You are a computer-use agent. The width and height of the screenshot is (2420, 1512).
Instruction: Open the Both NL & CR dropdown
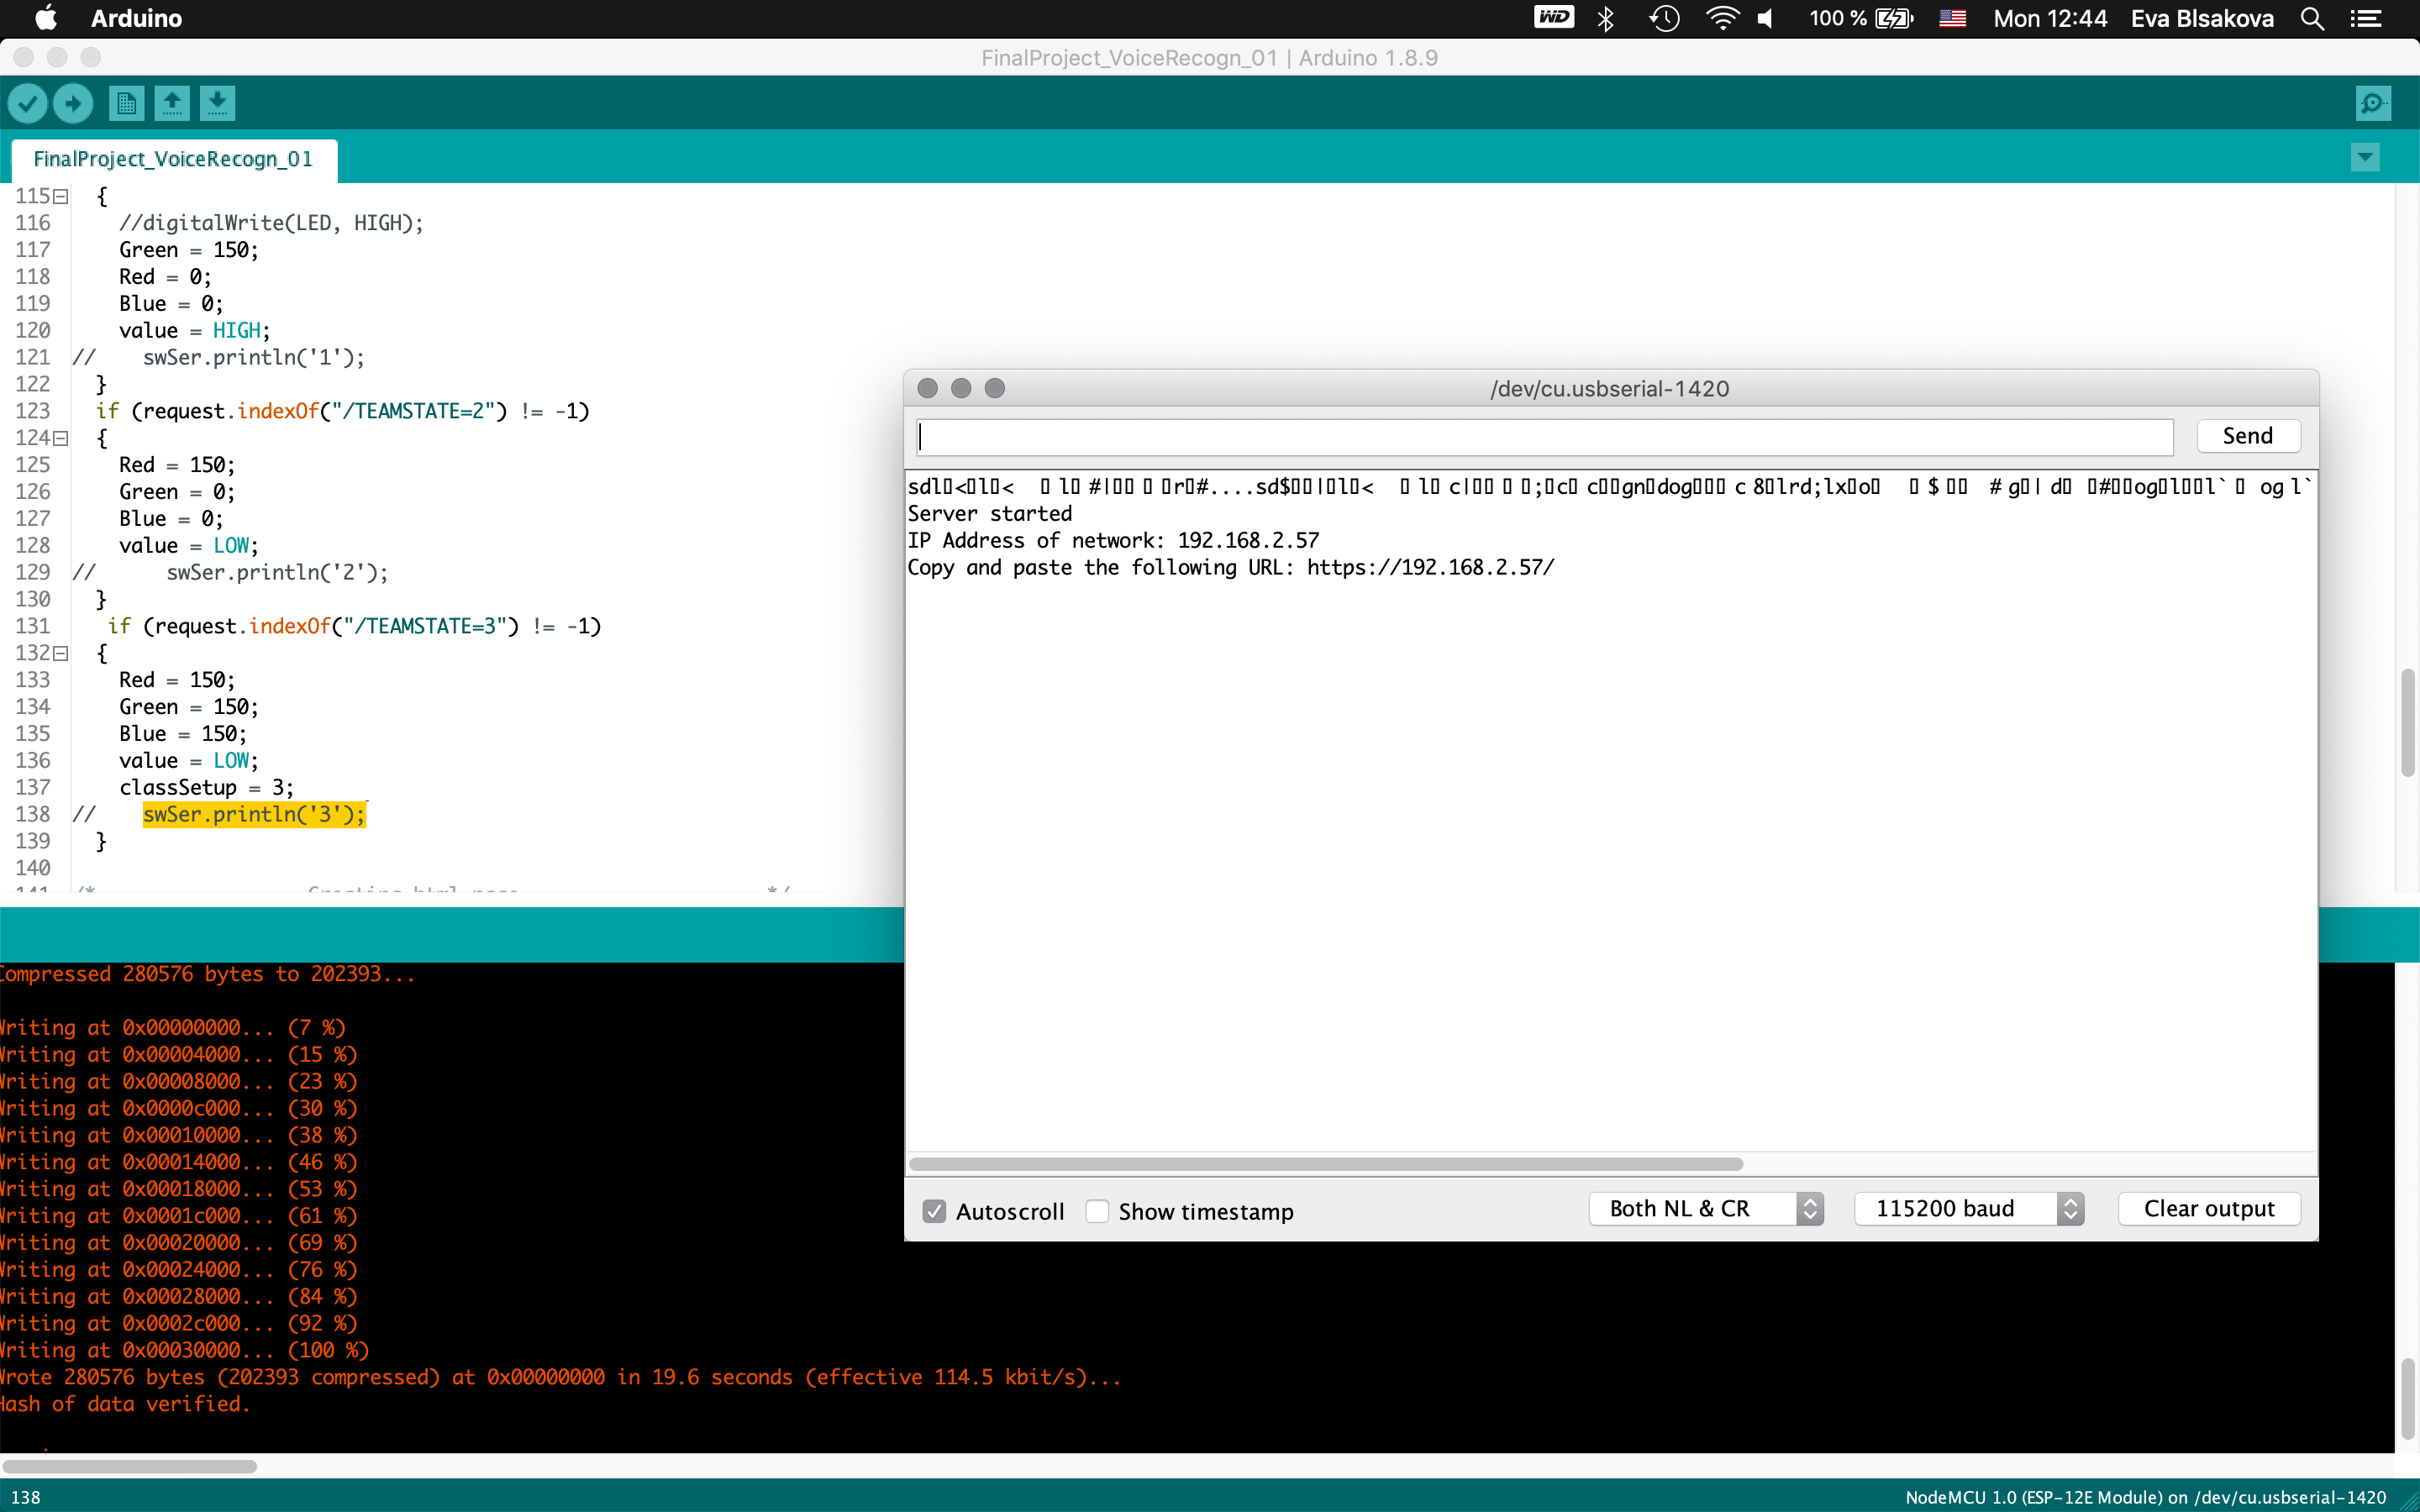(x=1706, y=1209)
